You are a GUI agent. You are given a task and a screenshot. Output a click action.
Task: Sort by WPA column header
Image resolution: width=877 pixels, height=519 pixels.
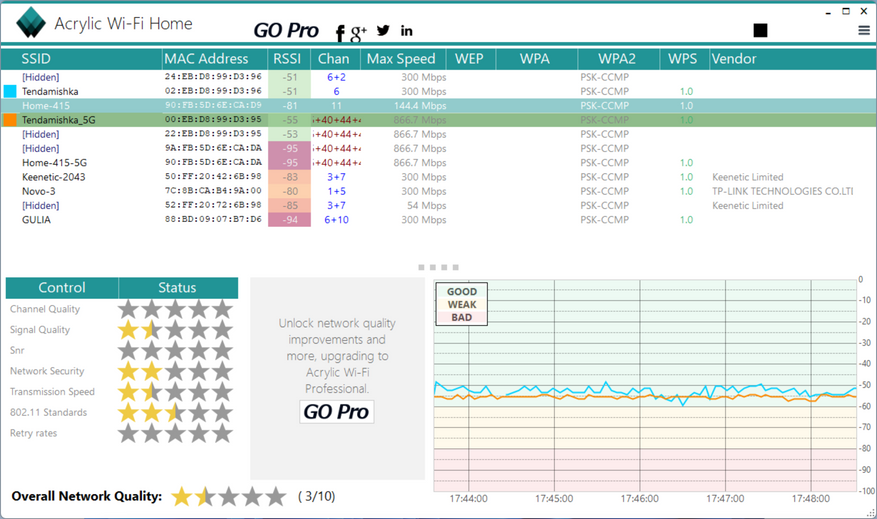click(537, 59)
